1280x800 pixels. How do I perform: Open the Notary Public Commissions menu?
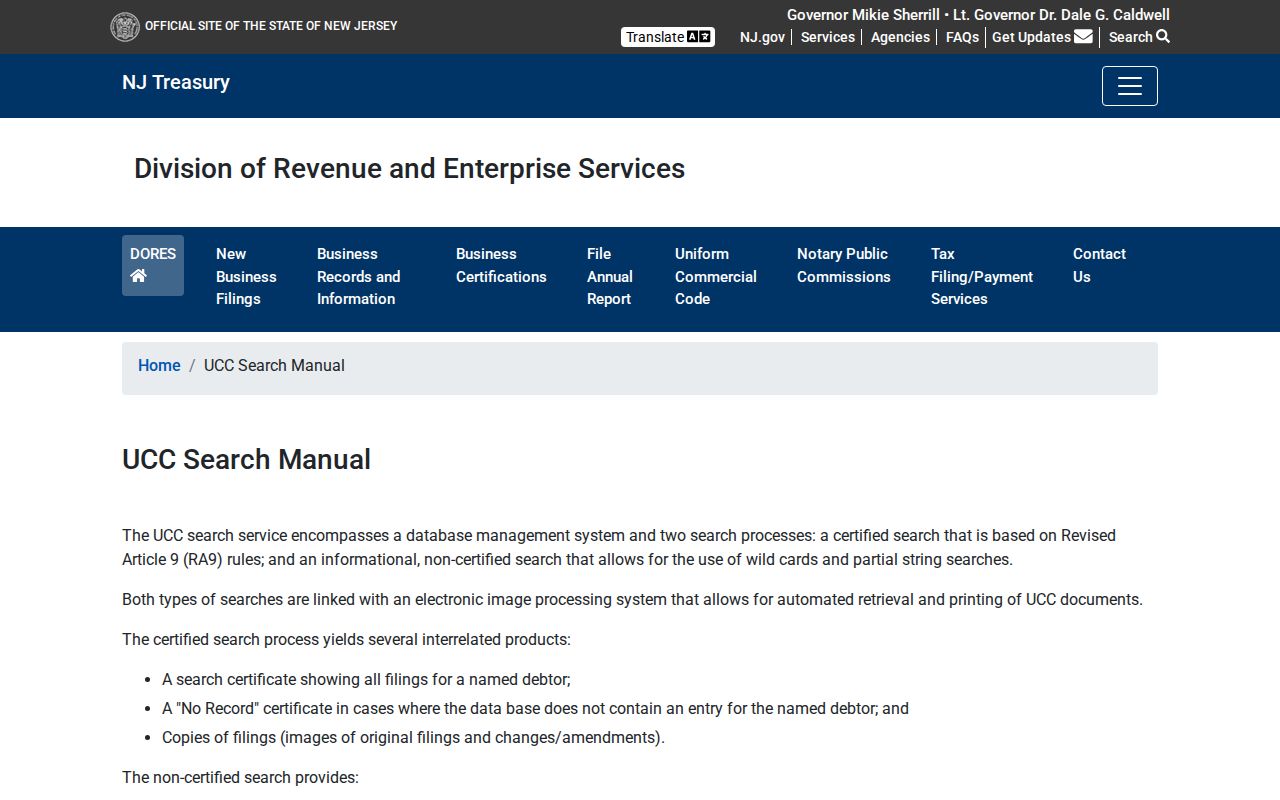844,265
